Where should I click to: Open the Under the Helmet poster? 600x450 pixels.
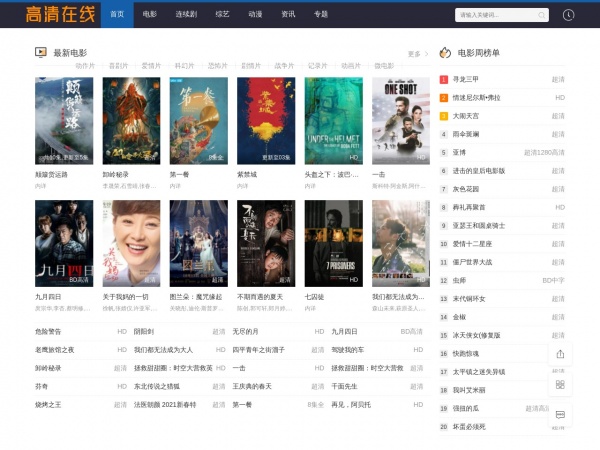[x=334, y=121]
